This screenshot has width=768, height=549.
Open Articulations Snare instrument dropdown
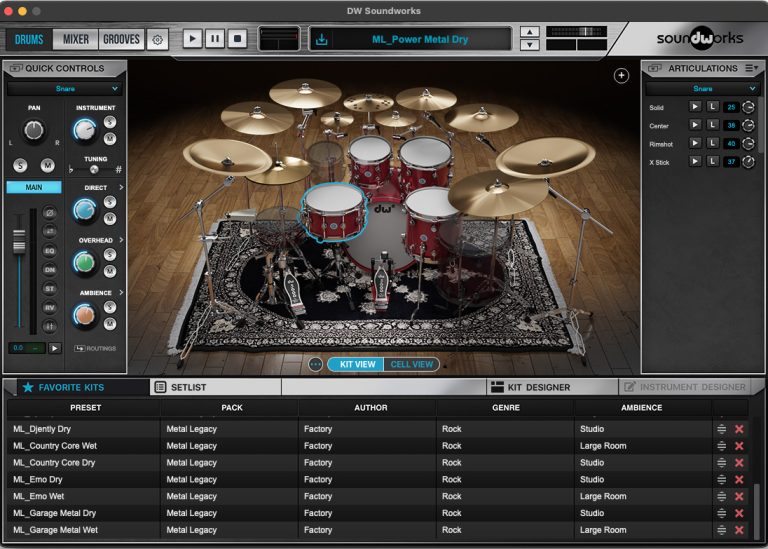(702, 89)
